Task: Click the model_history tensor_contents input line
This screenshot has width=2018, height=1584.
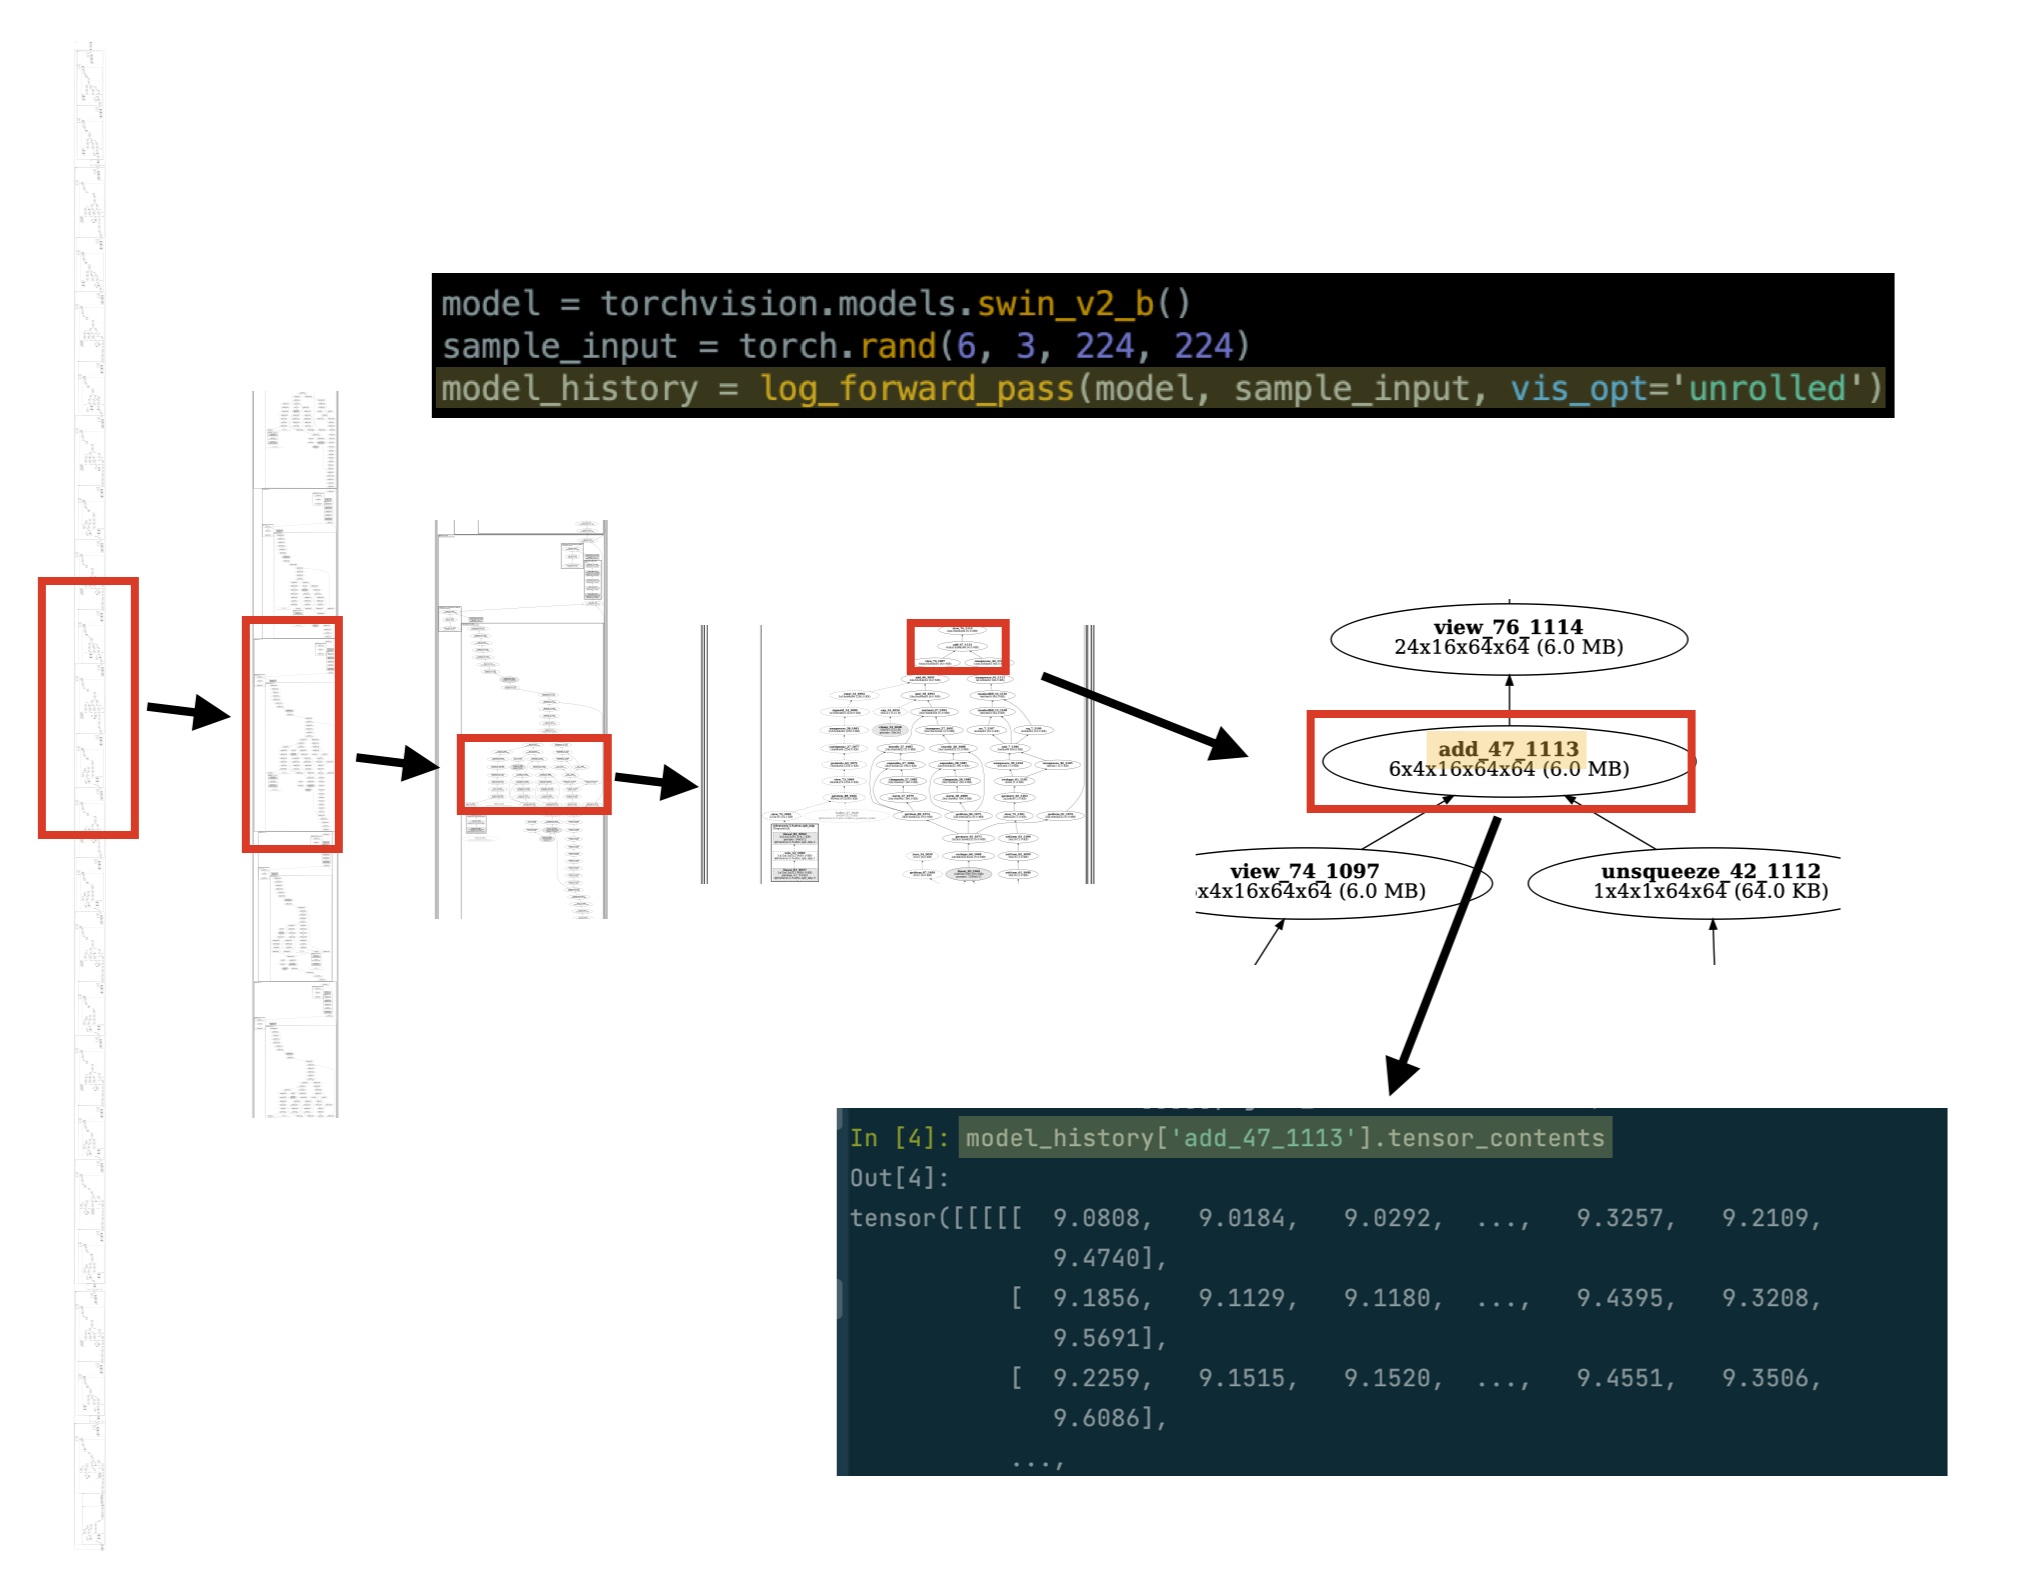Action: pyautogui.click(x=1284, y=1138)
